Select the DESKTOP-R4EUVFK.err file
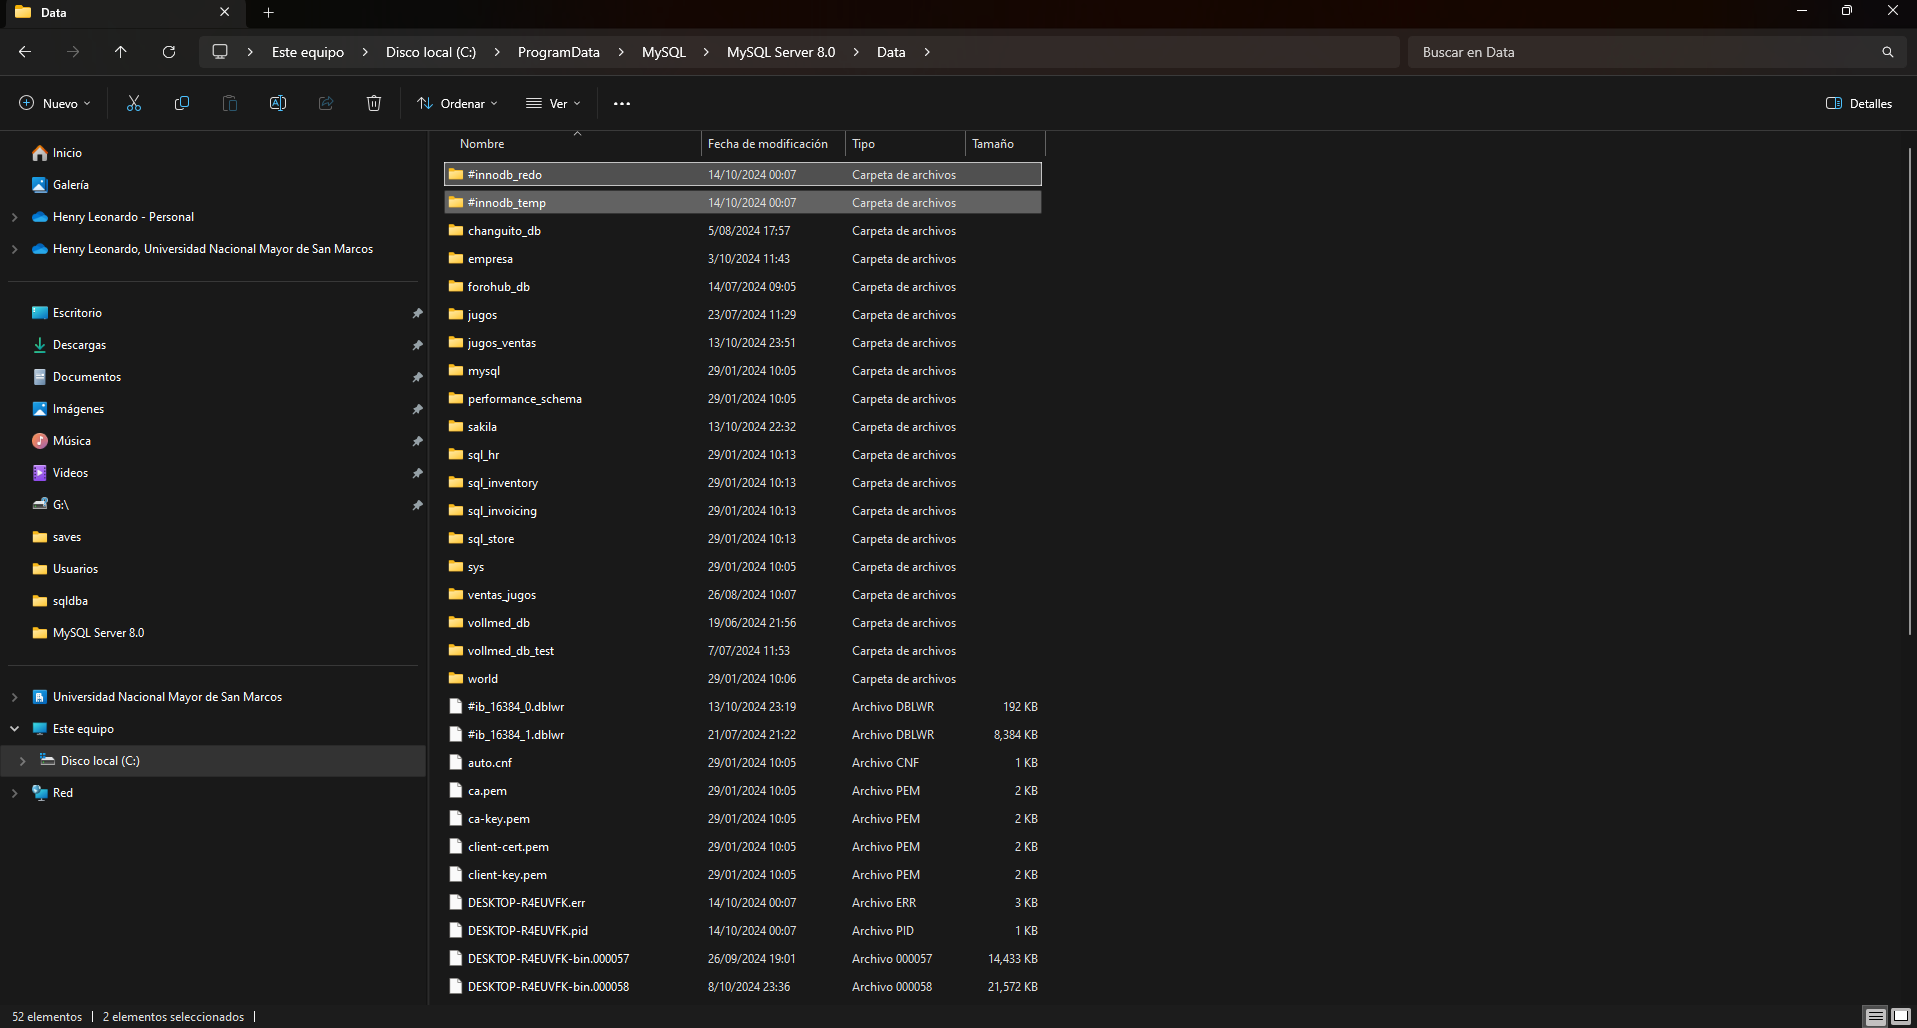This screenshot has height=1028, width=1917. tap(743, 903)
